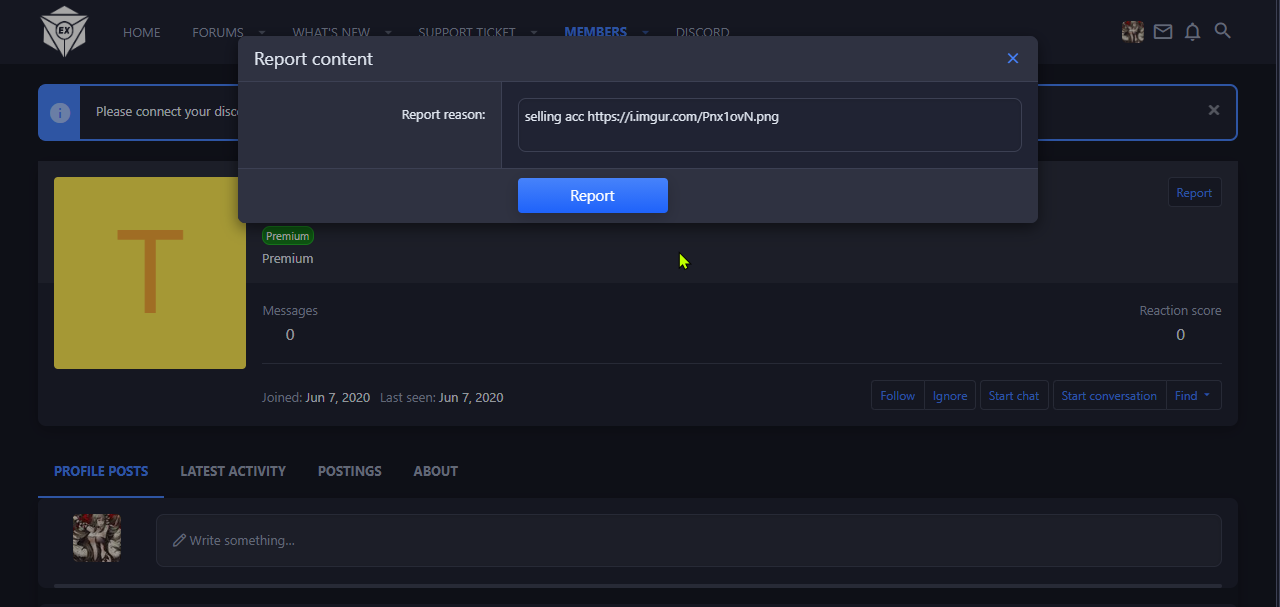Screen dimensions: 1280x607
Task: Click the blue info icon in notice
Action: click(x=60, y=112)
